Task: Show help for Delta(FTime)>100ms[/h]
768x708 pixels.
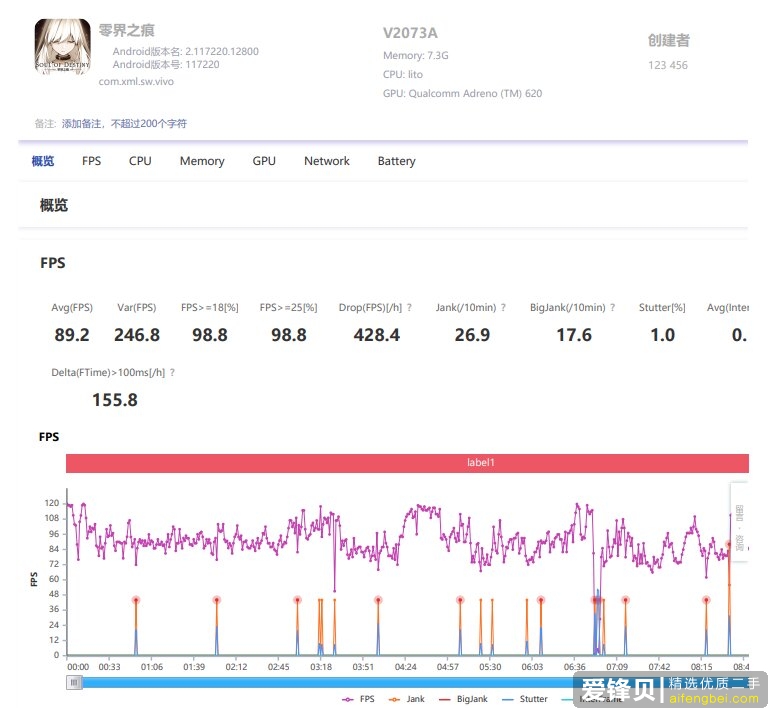Action: tap(172, 373)
